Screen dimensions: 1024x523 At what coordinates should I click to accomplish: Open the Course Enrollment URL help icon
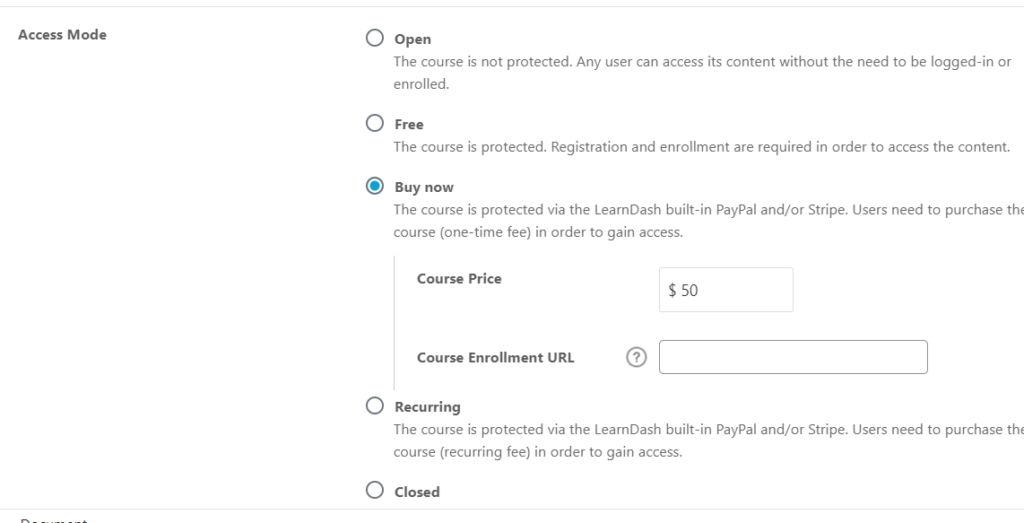click(x=636, y=357)
